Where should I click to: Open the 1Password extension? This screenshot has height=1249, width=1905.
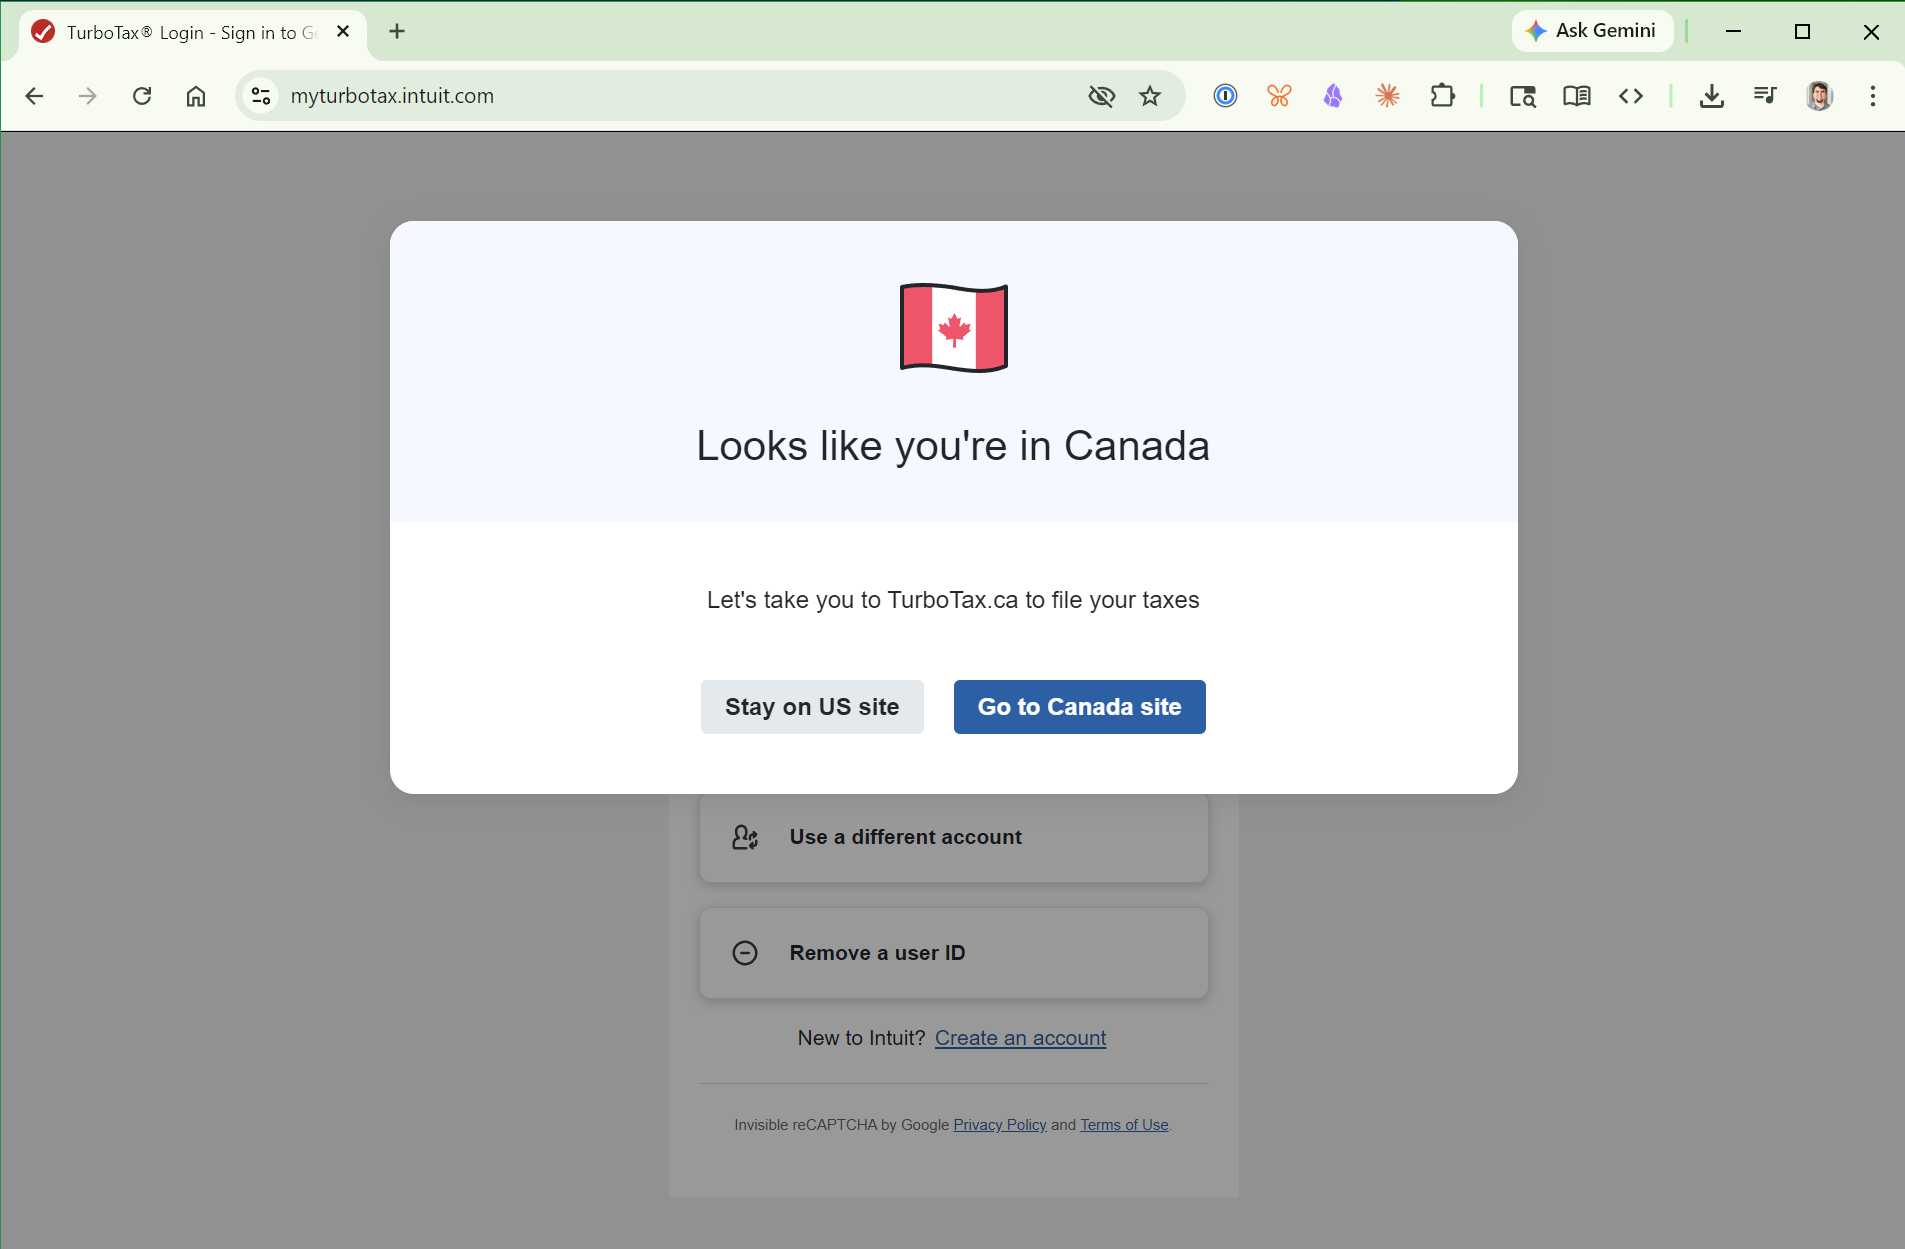click(1225, 96)
